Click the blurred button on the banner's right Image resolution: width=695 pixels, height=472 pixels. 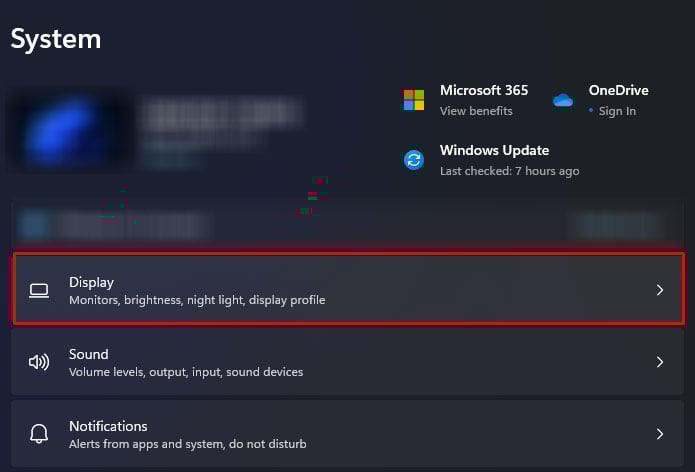click(x=617, y=225)
